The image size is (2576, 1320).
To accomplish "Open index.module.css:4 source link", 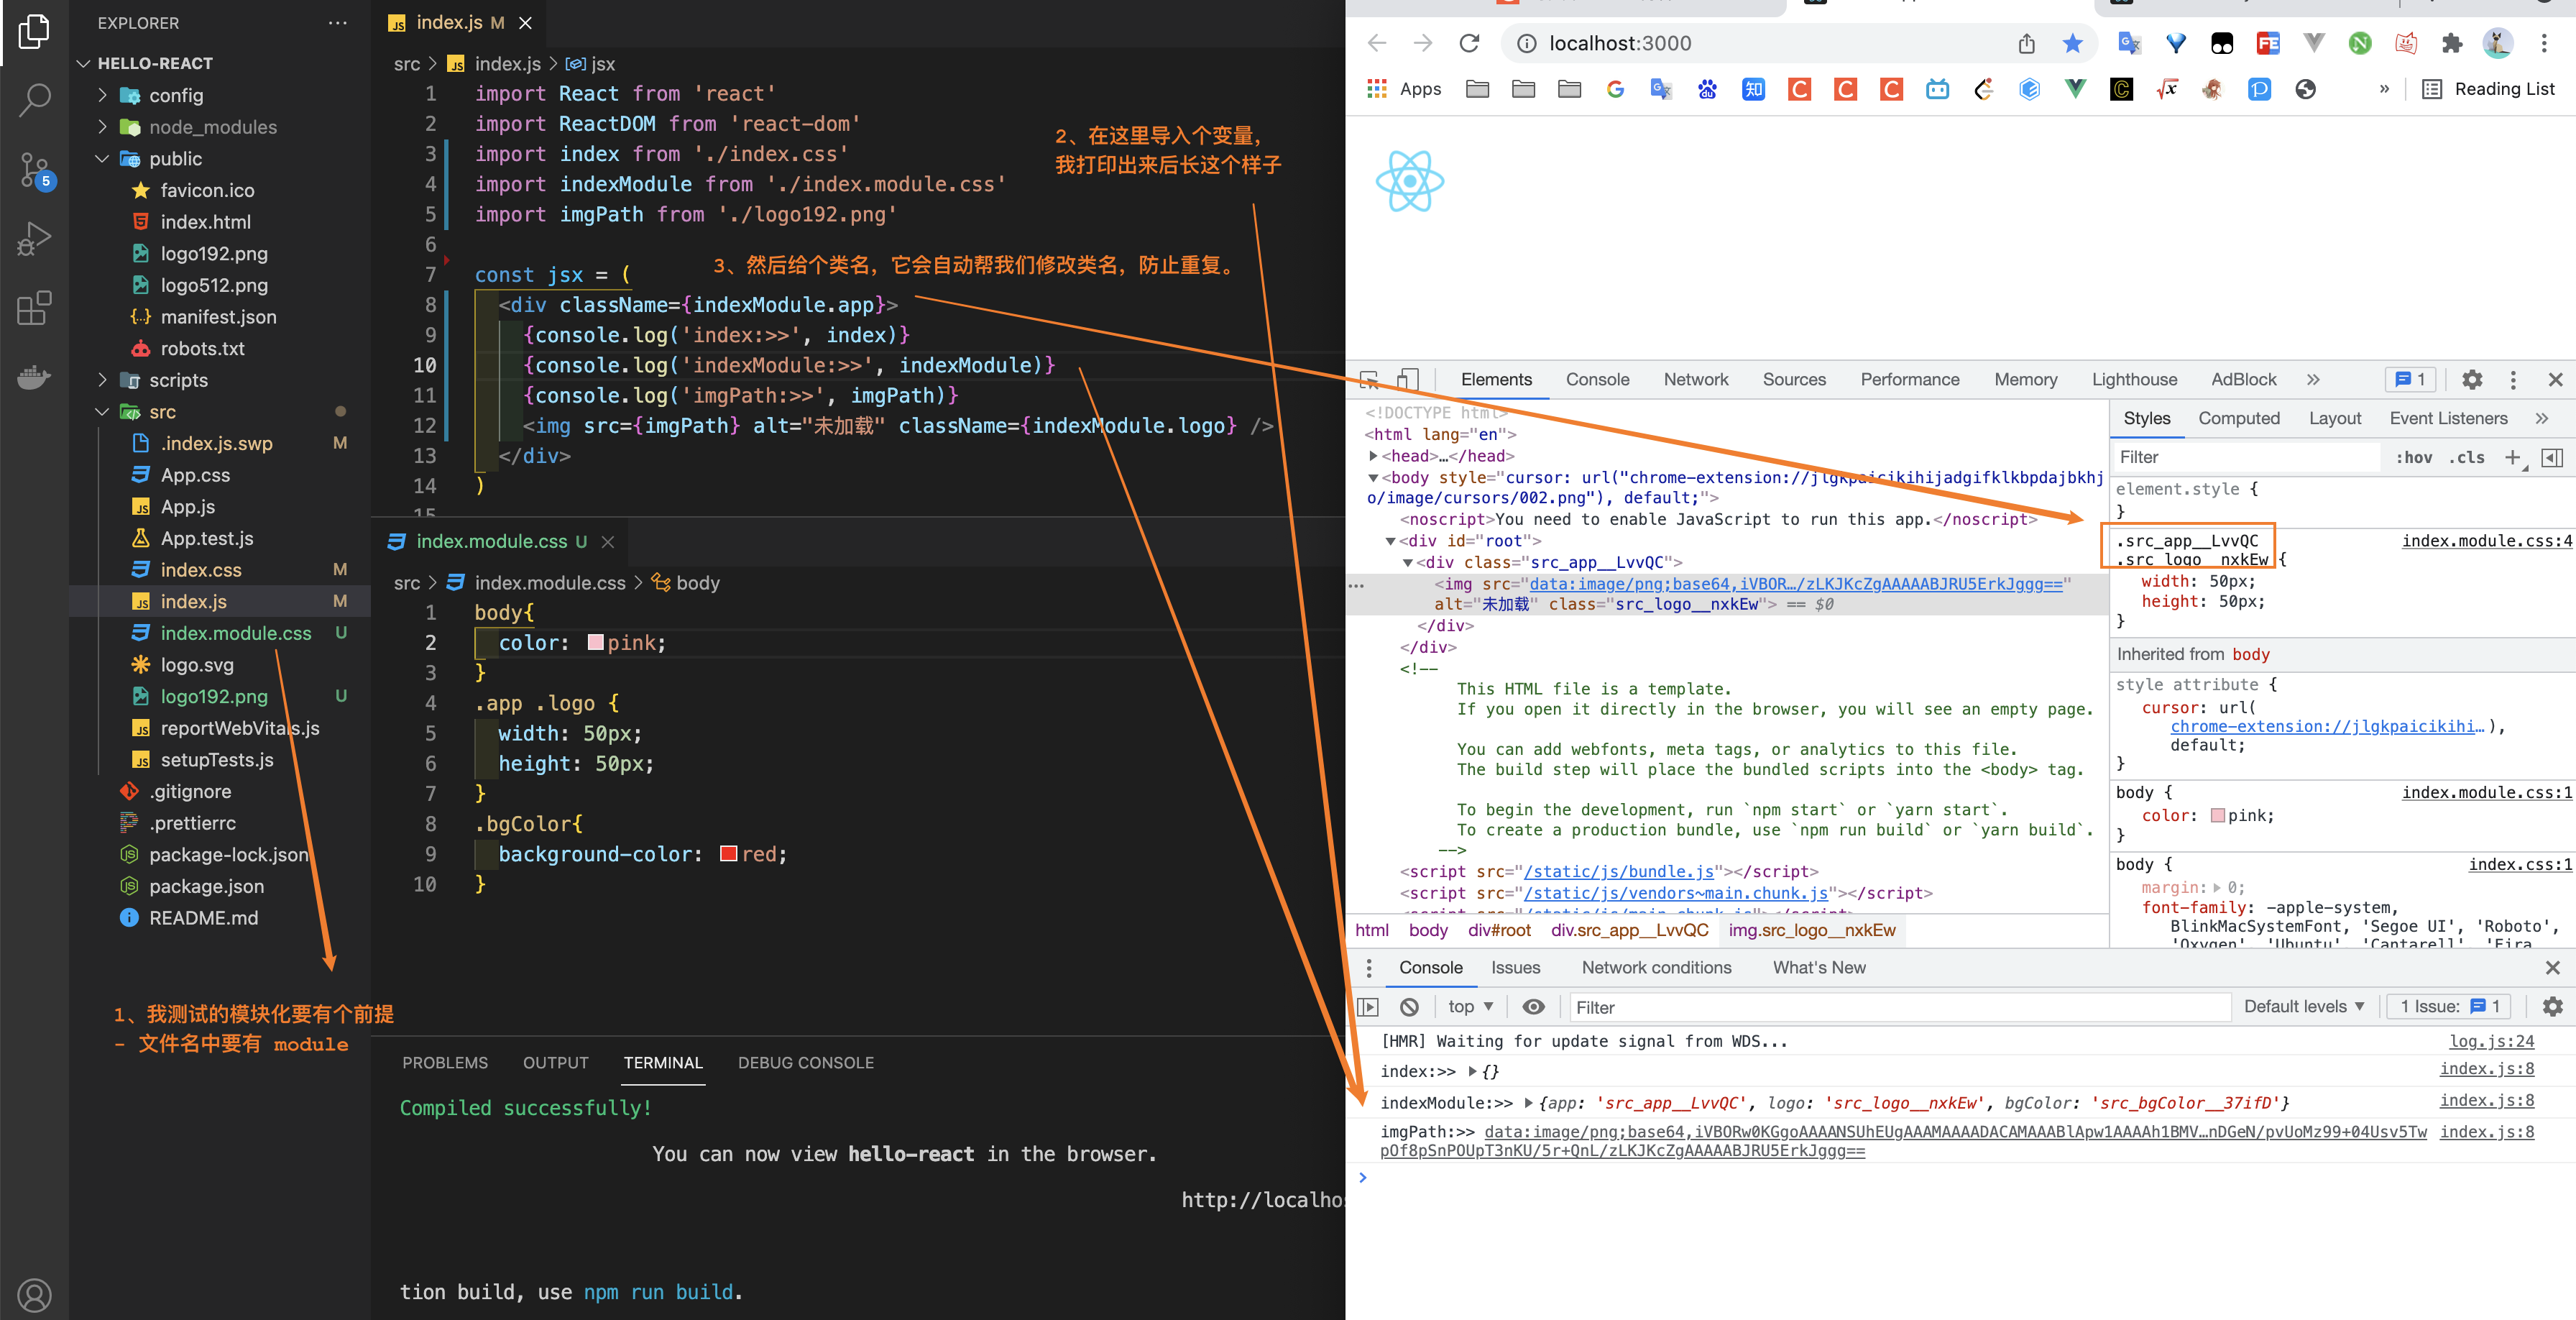I will click(x=2486, y=541).
